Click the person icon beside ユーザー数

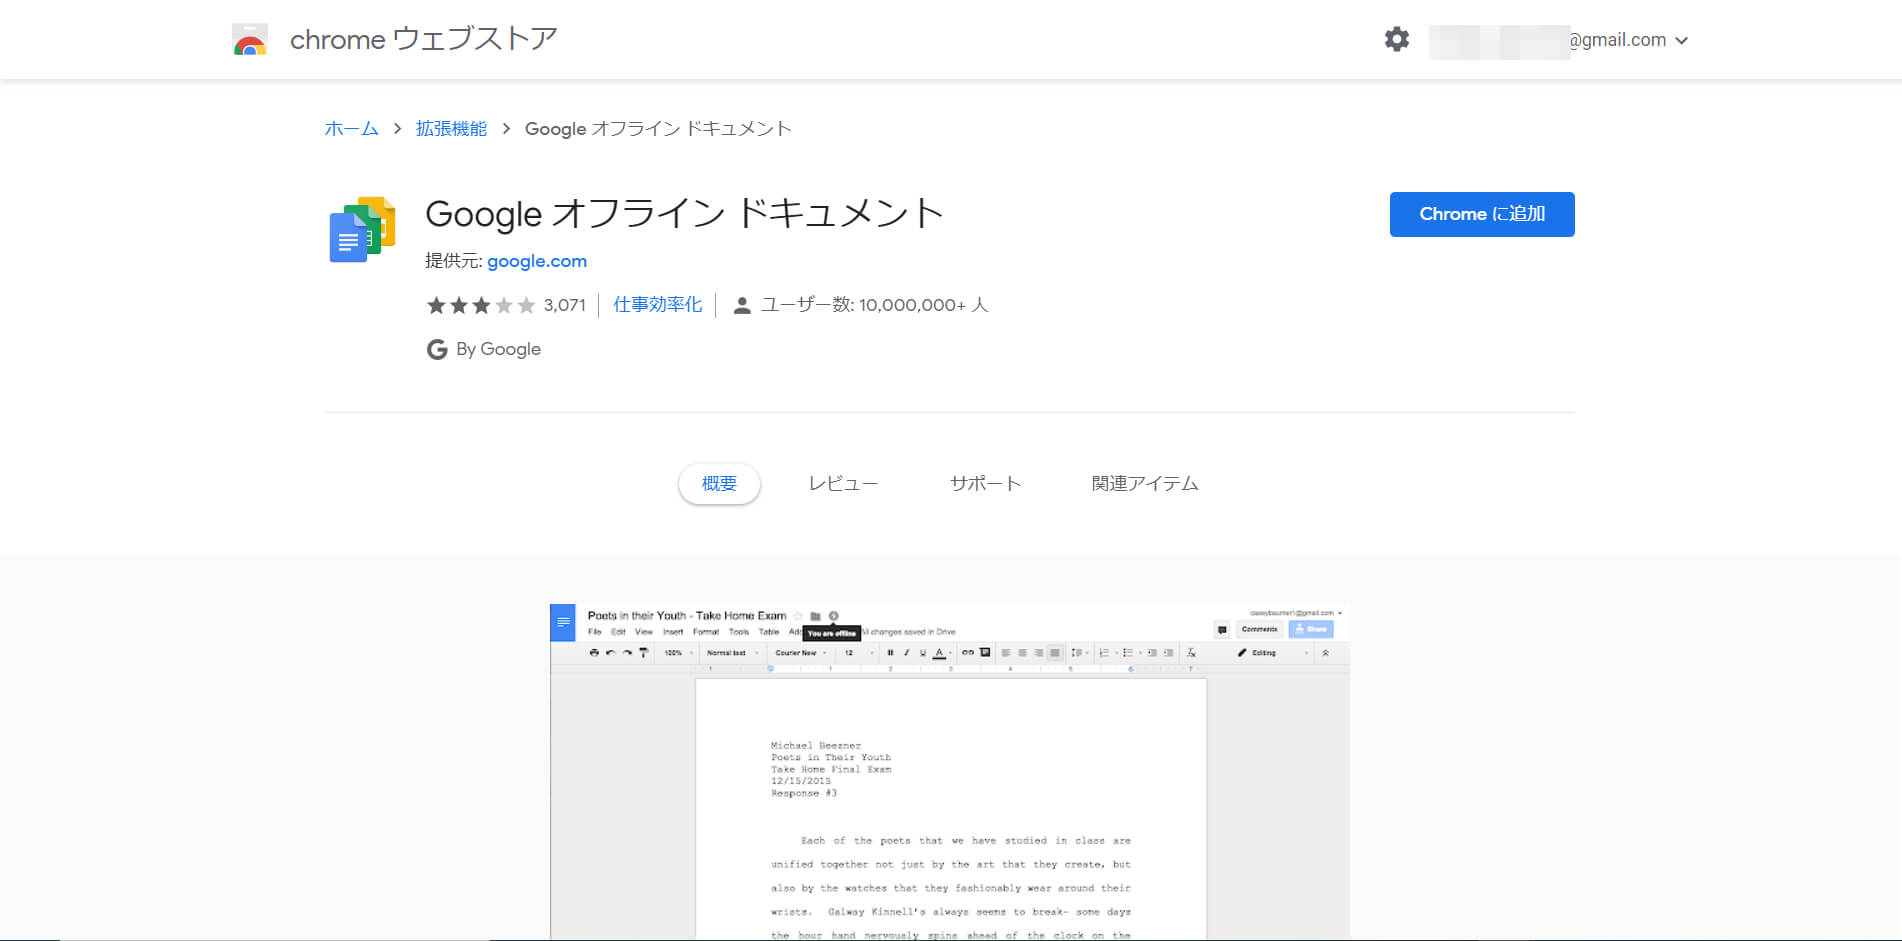click(x=742, y=306)
